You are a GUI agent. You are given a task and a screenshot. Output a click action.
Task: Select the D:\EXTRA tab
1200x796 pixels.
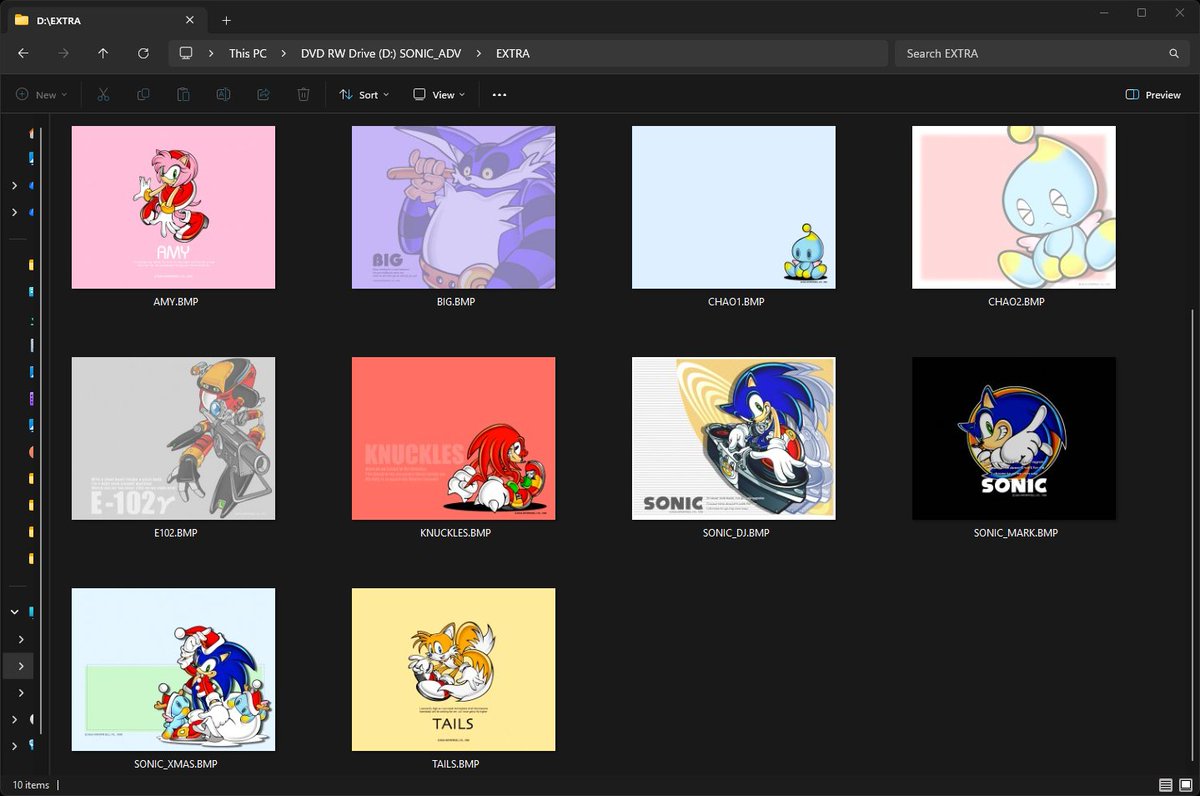tap(106, 20)
